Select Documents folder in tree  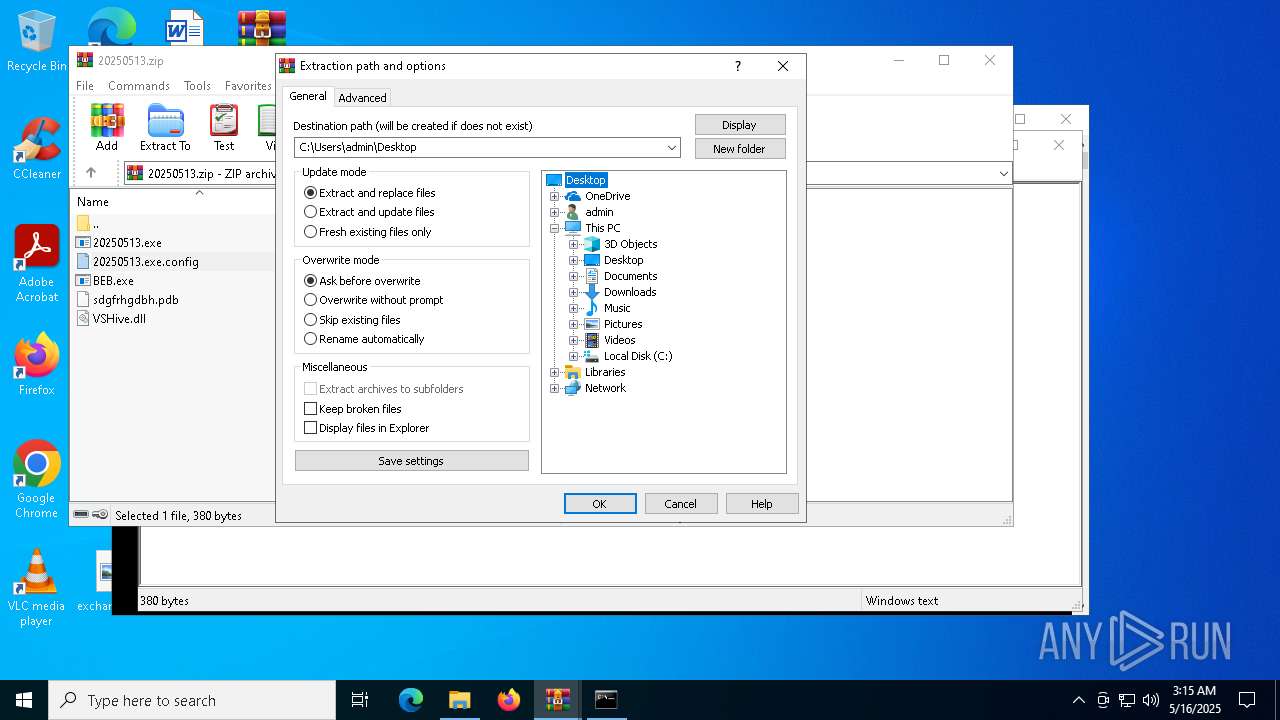tap(630, 276)
